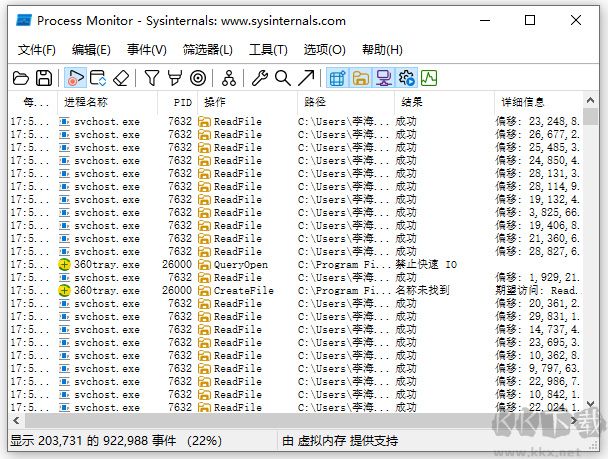
Task: Click the horizontal scrollbar track
Action: click(295, 420)
